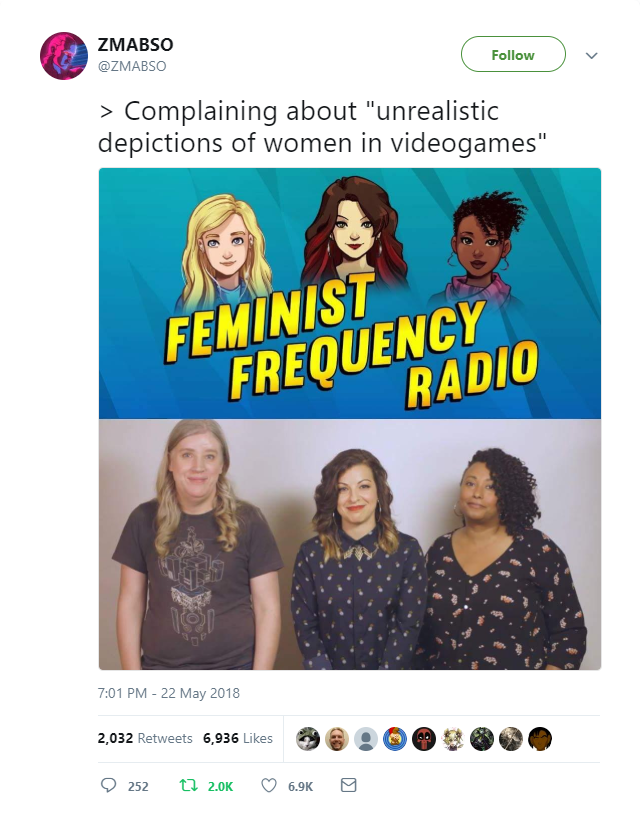This screenshot has width=640, height=824.
Task: Send tweet via envelope message icon
Action: (x=349, y=785)
